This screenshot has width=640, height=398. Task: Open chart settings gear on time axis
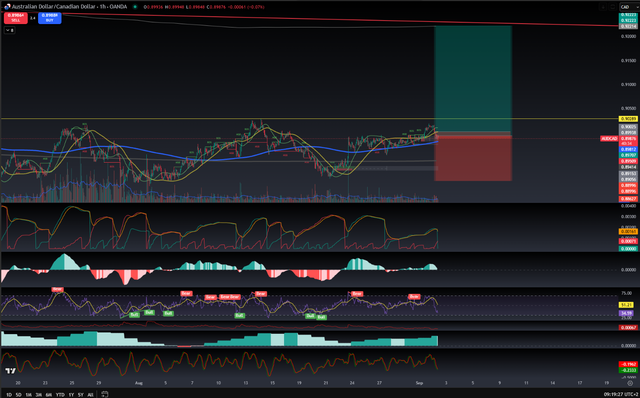pyautogui.click(x=630, y=383)
